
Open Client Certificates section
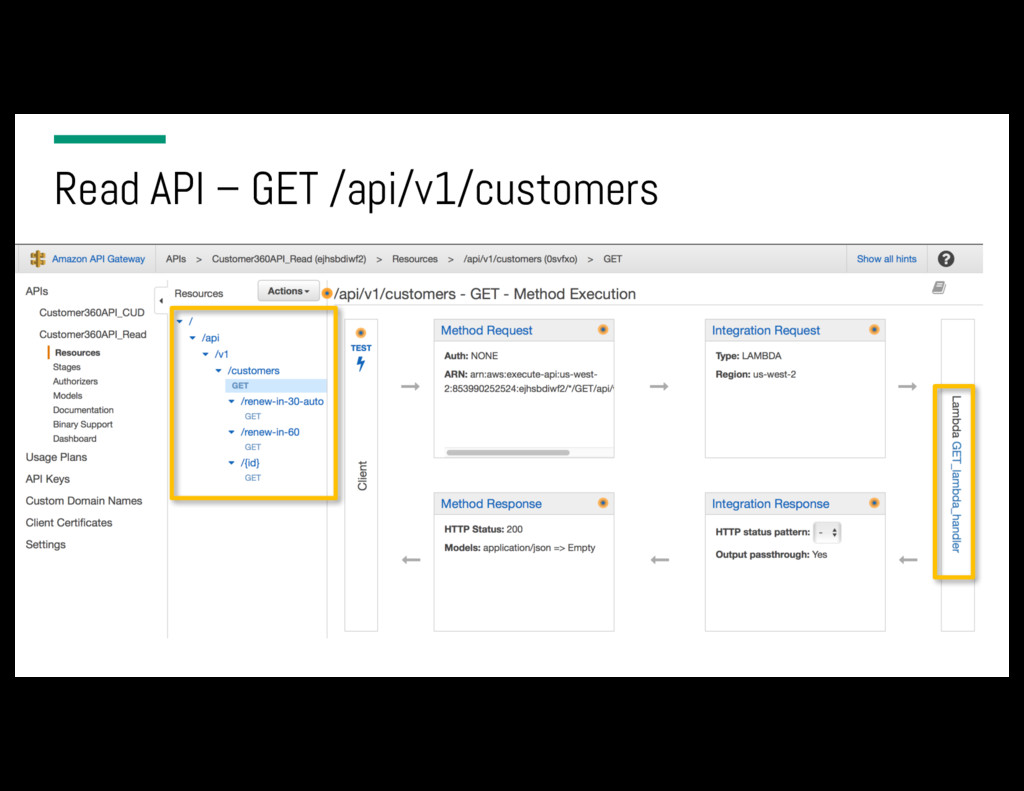click(x=69, y=523)
